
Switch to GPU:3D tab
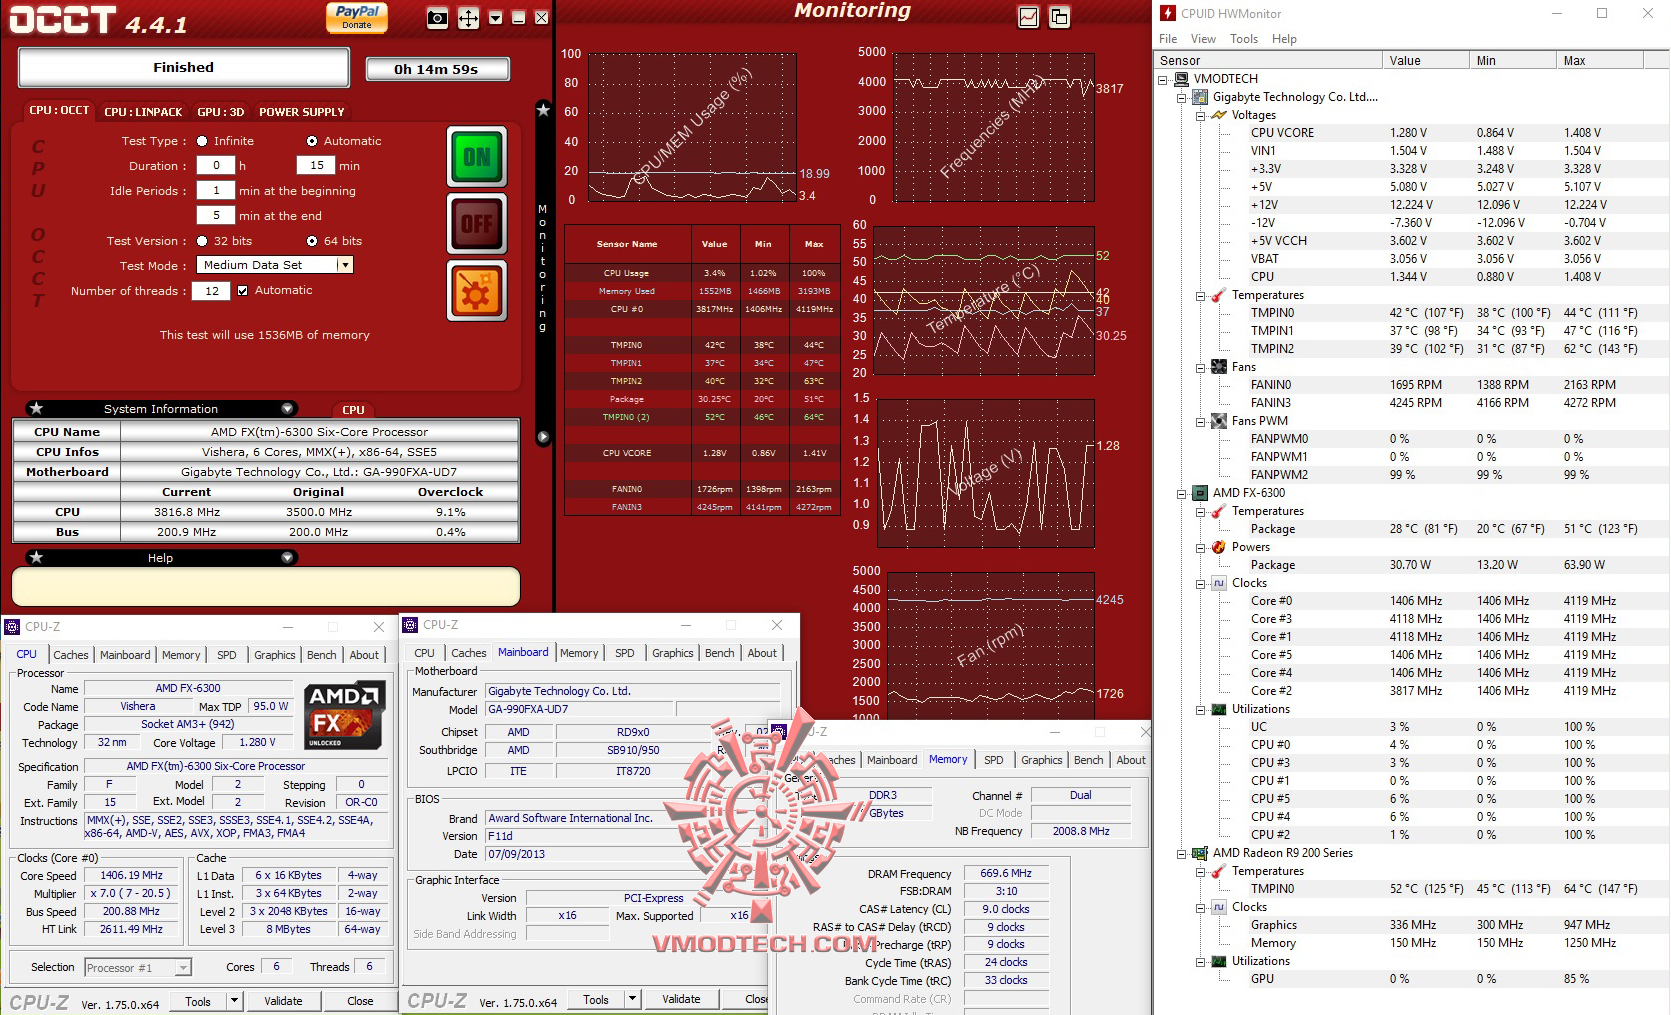221,112
